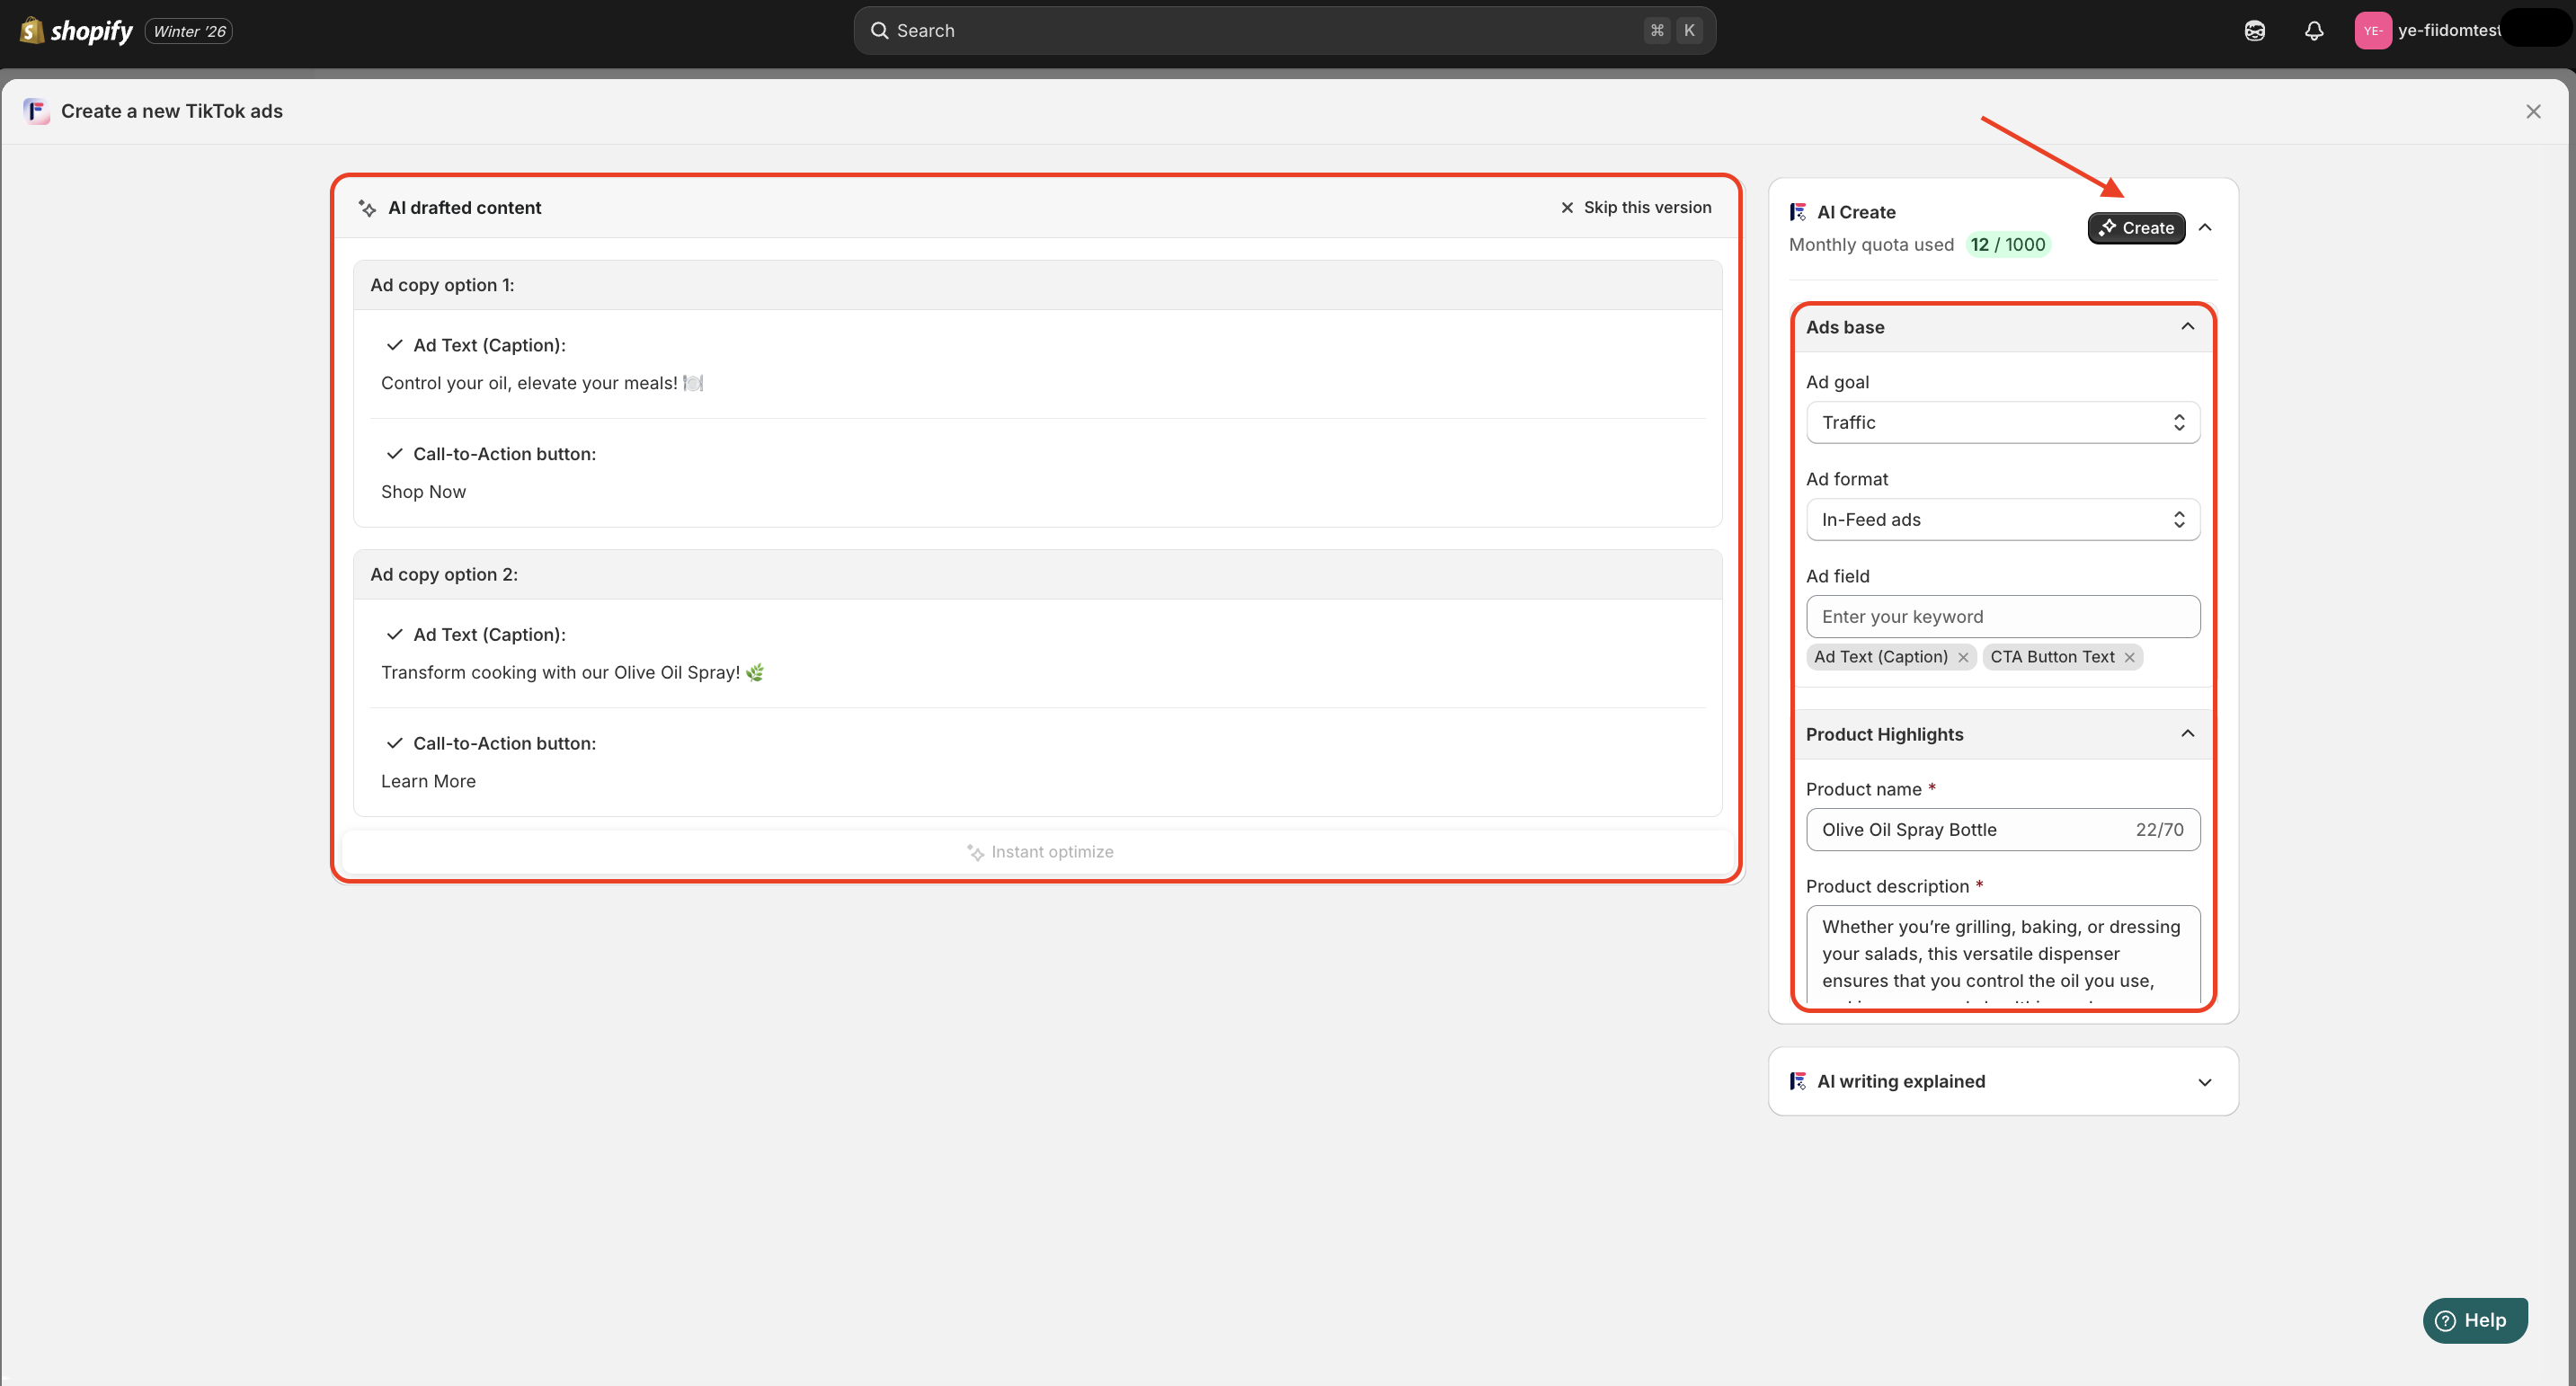Click the app icon beside TikTok ads title
This screenshot has width=2576, height=1386.
(x=37, y=111)
